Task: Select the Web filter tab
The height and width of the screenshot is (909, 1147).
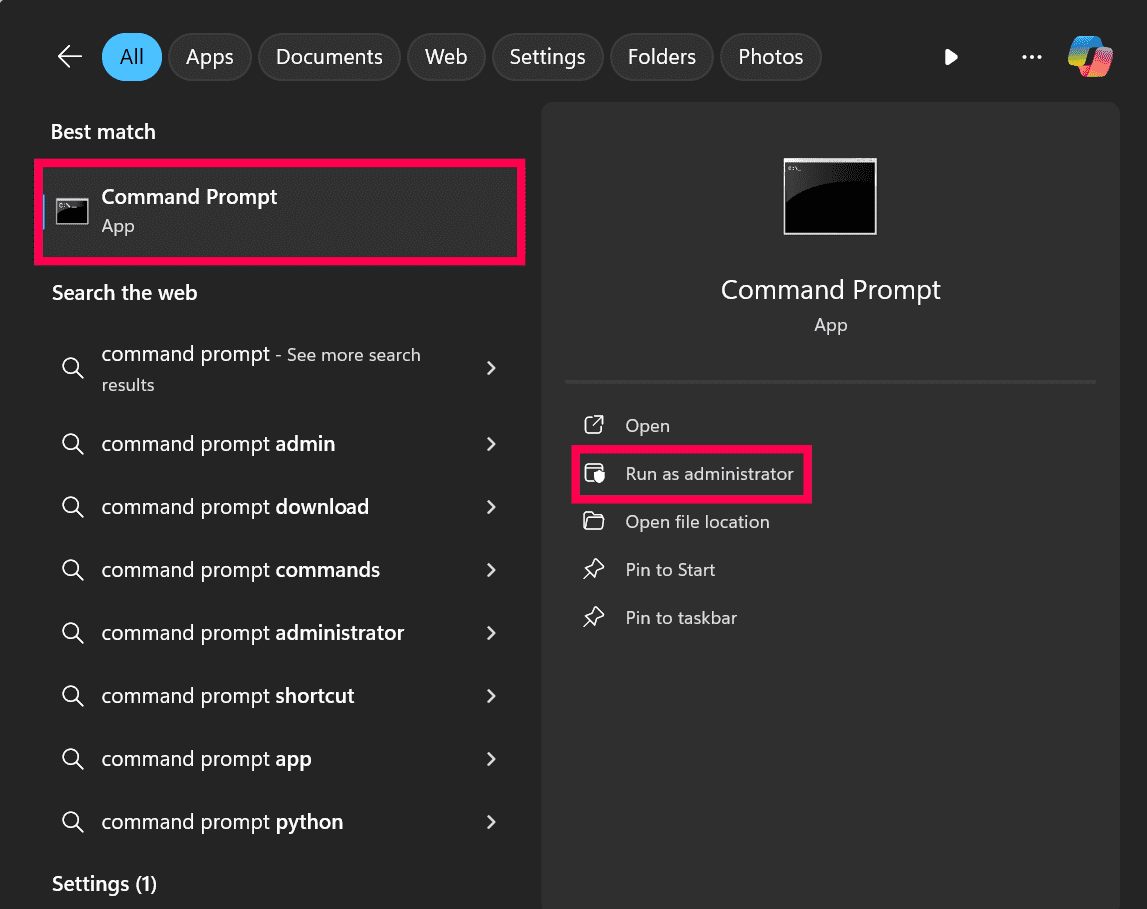Action: (x=446, y=57)
